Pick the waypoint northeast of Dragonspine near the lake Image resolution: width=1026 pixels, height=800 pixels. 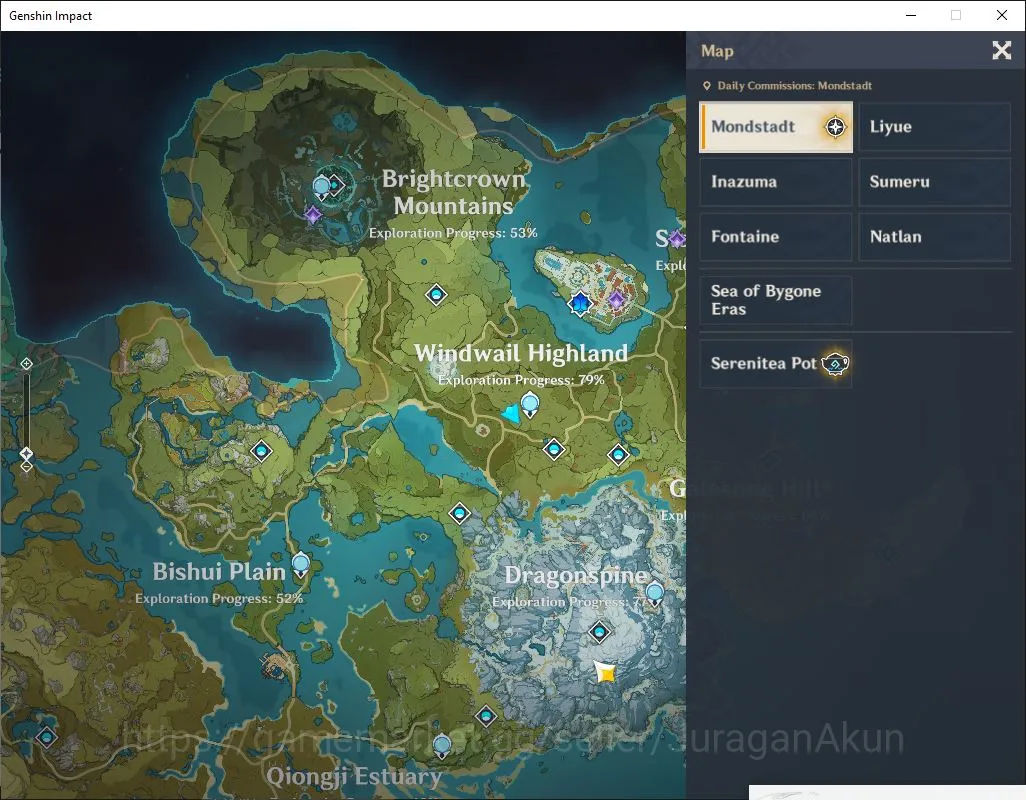618,455
